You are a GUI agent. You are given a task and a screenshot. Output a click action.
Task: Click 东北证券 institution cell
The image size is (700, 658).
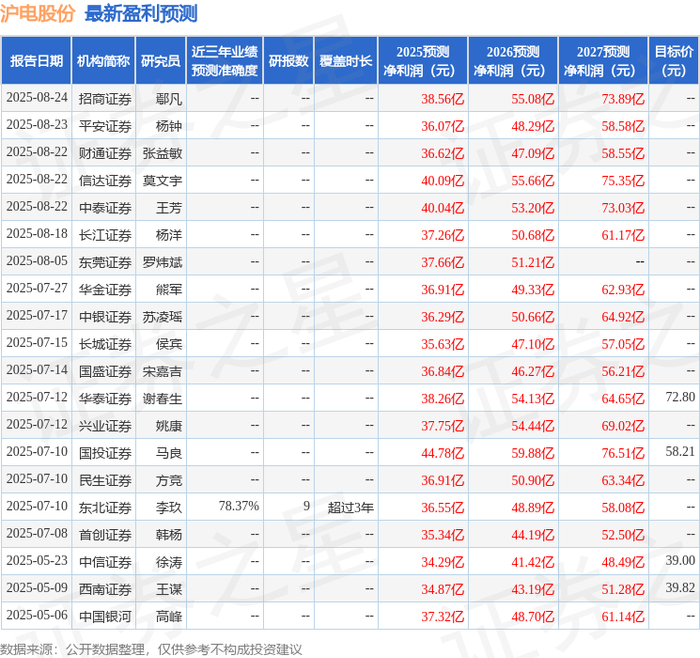105,507
